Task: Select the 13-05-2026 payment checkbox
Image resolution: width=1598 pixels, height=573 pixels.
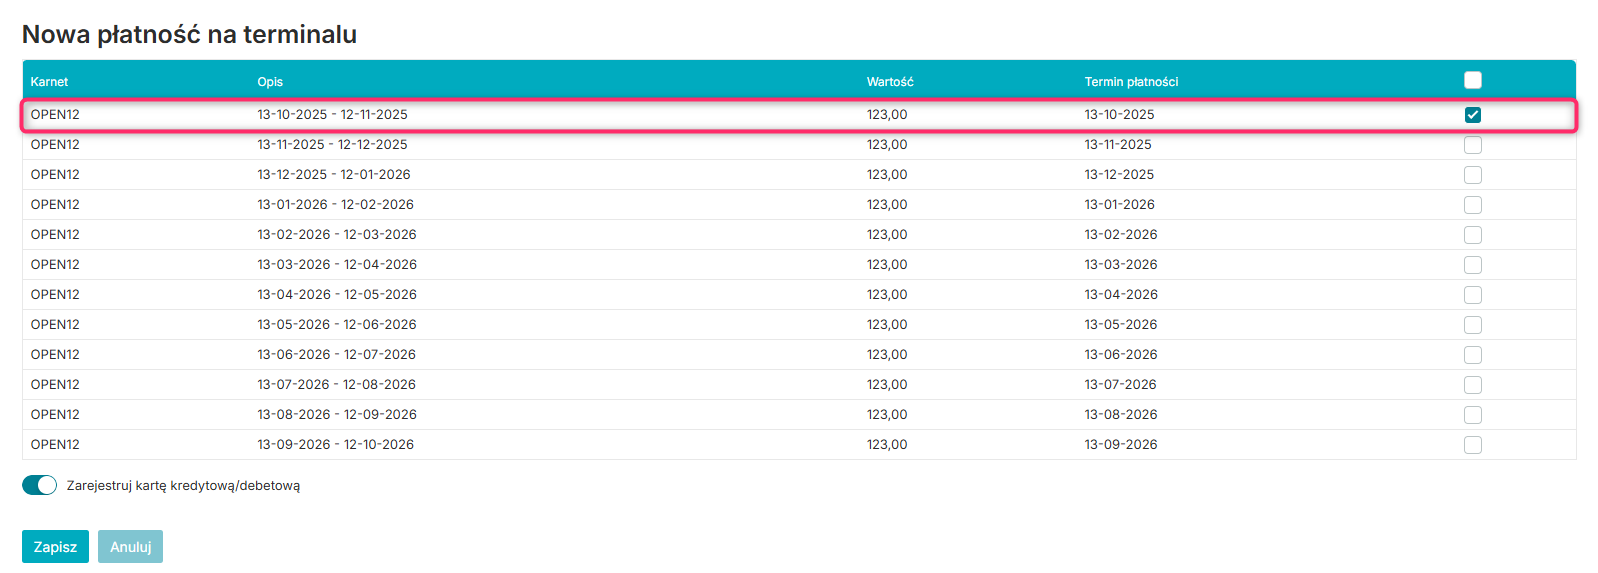Action: (1472, 325)
